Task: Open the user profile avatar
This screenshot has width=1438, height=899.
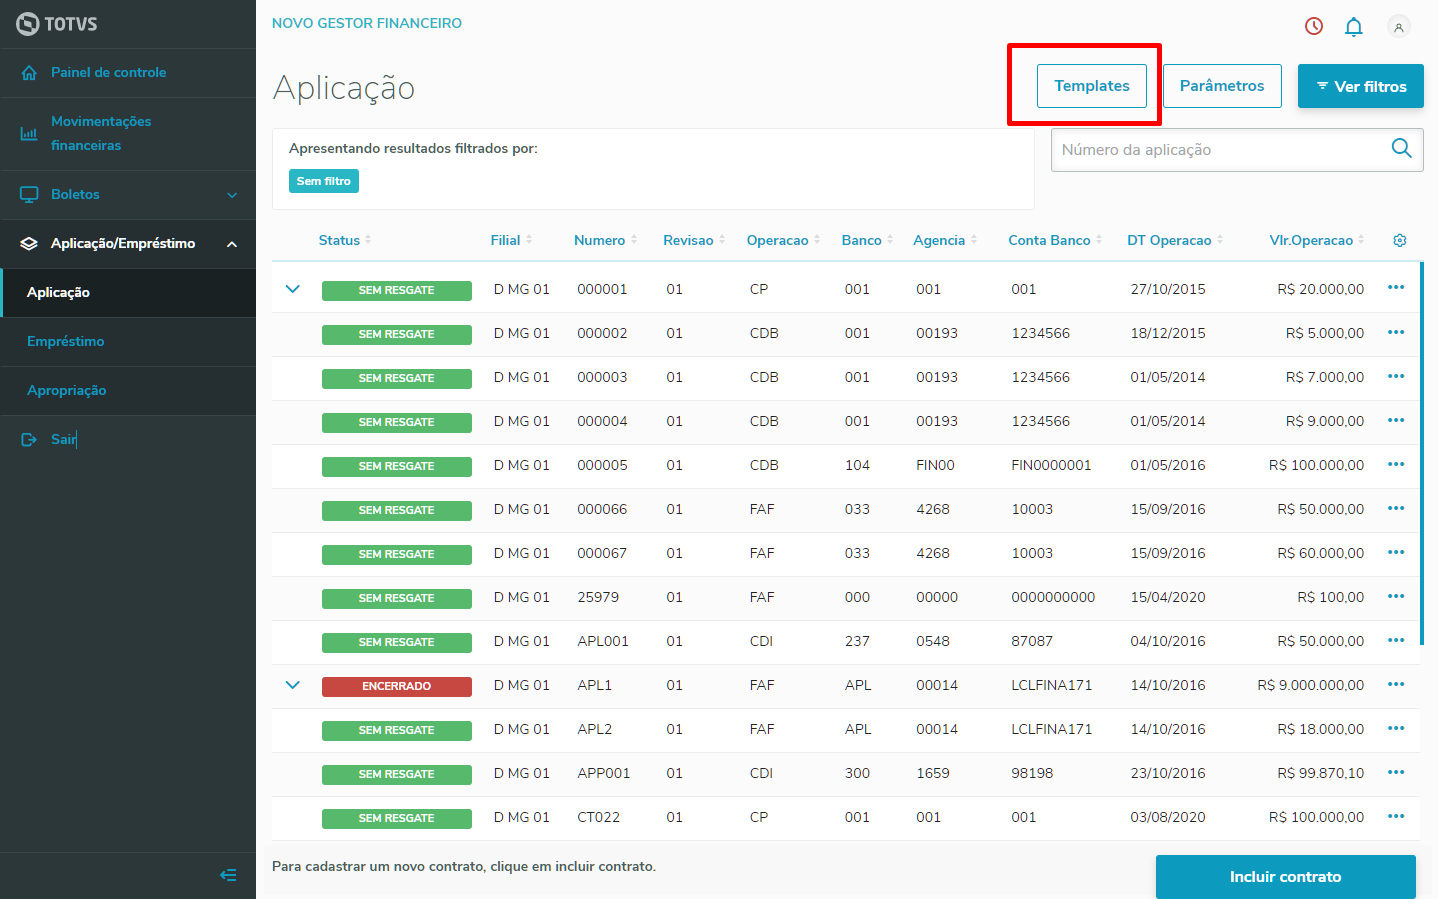Action: pyautogui.click(x=1399, y=27)
